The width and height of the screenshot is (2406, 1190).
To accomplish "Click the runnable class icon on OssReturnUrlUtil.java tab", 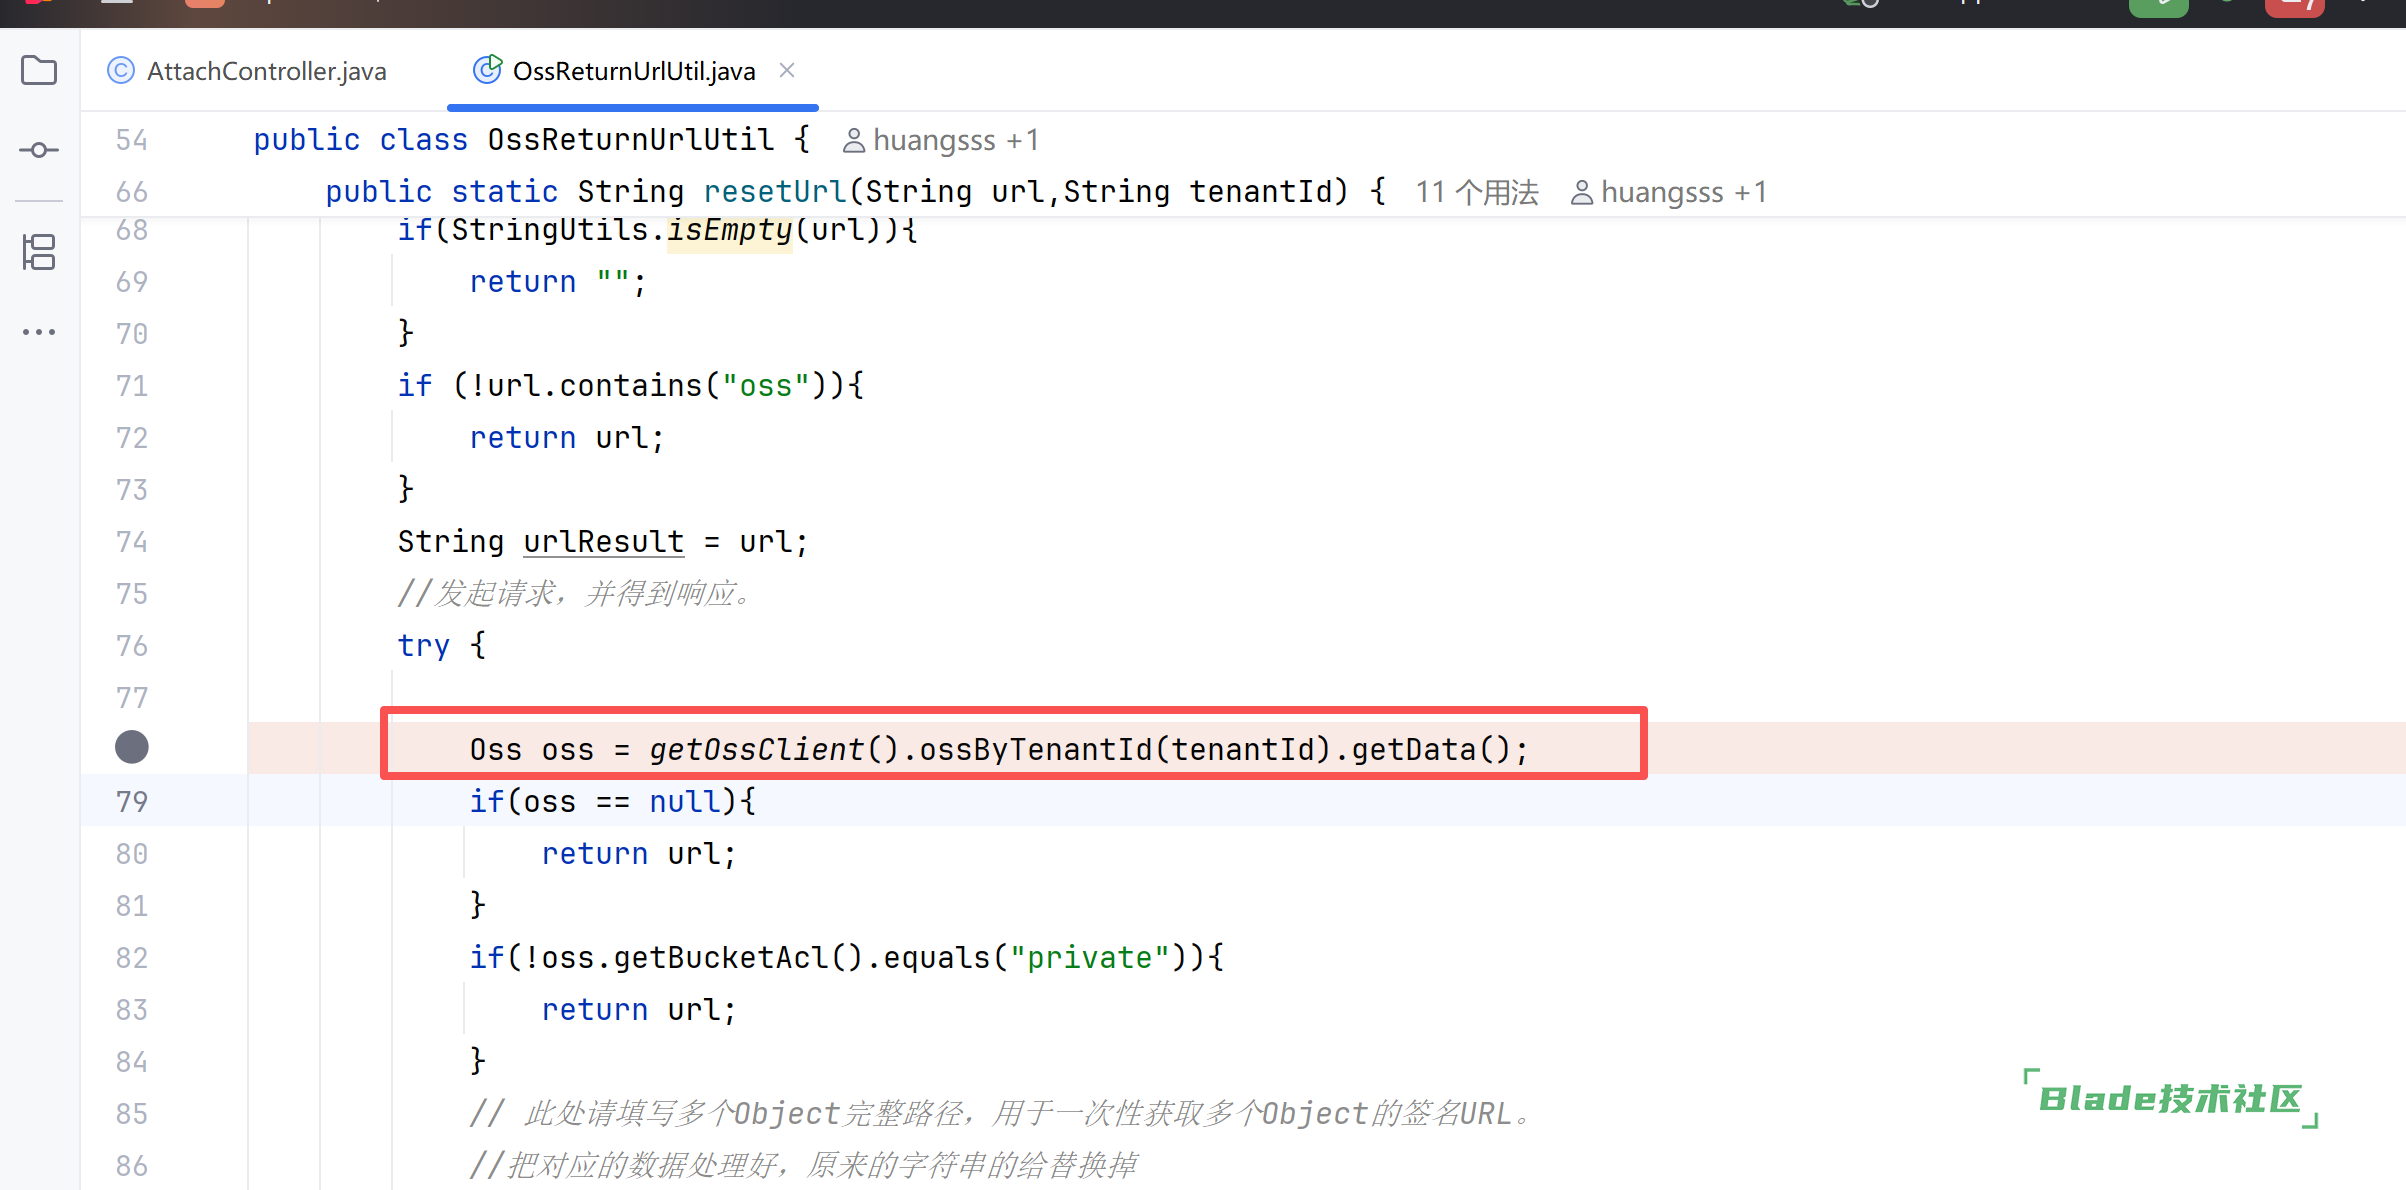I will pos(487,70).
